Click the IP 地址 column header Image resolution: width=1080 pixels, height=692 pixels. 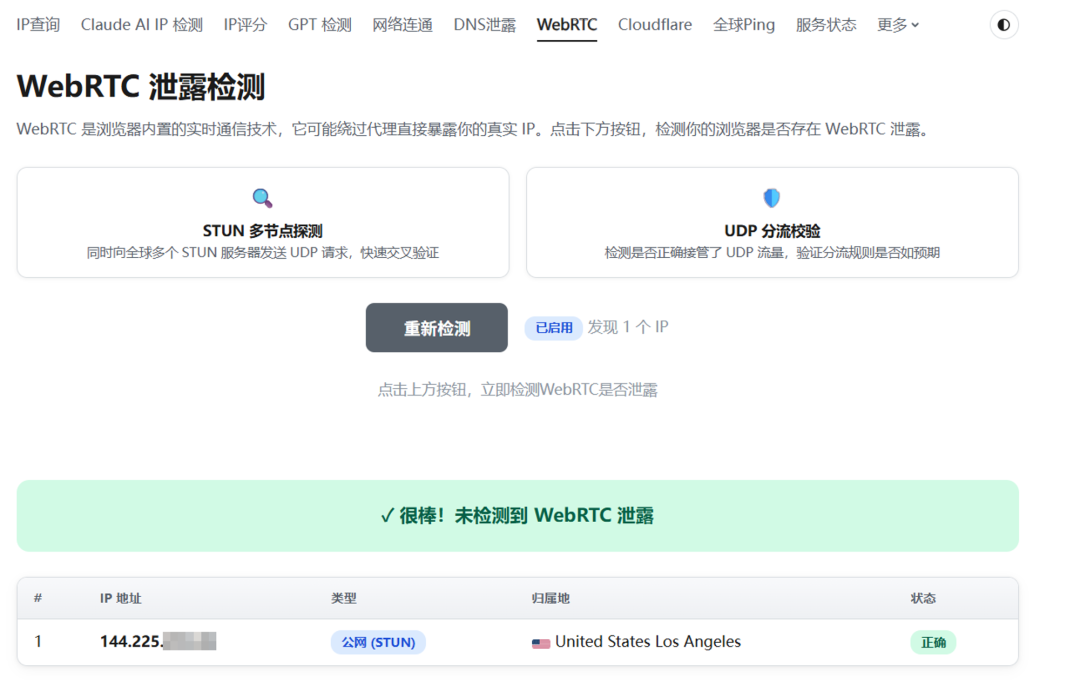[121, 598]
